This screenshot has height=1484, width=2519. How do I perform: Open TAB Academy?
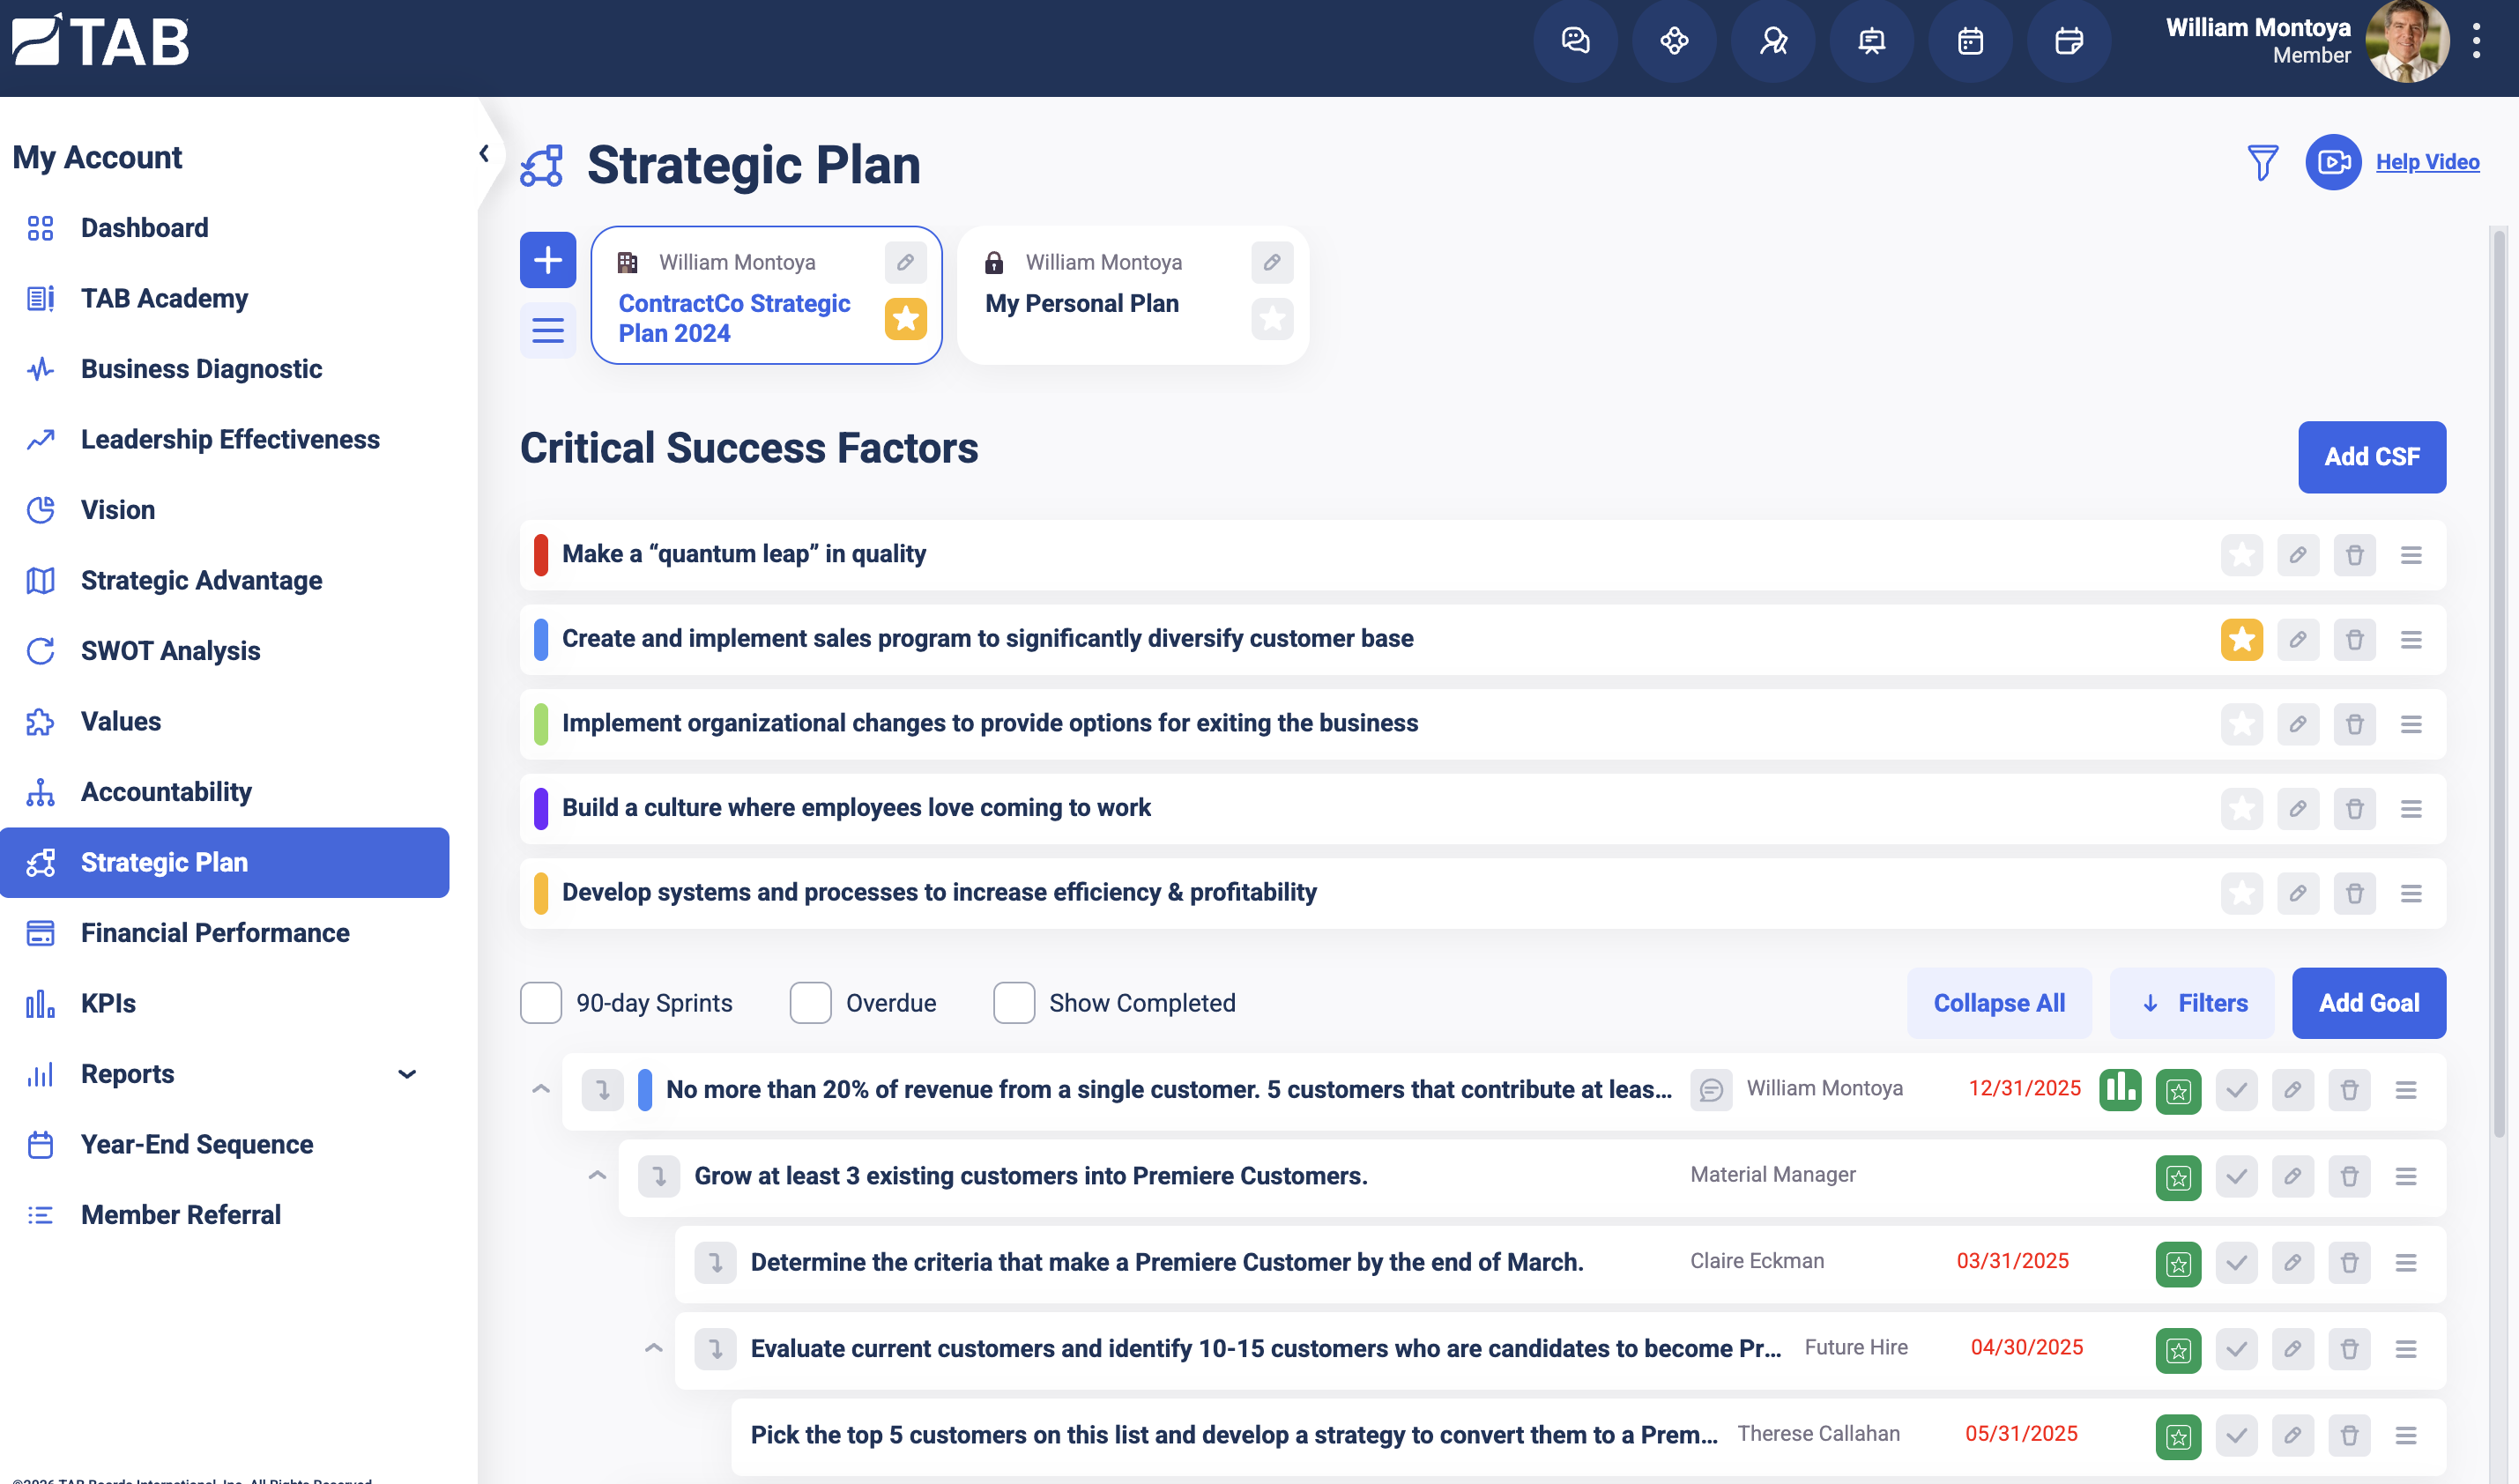pyautogui.click(x=164, y=298)
